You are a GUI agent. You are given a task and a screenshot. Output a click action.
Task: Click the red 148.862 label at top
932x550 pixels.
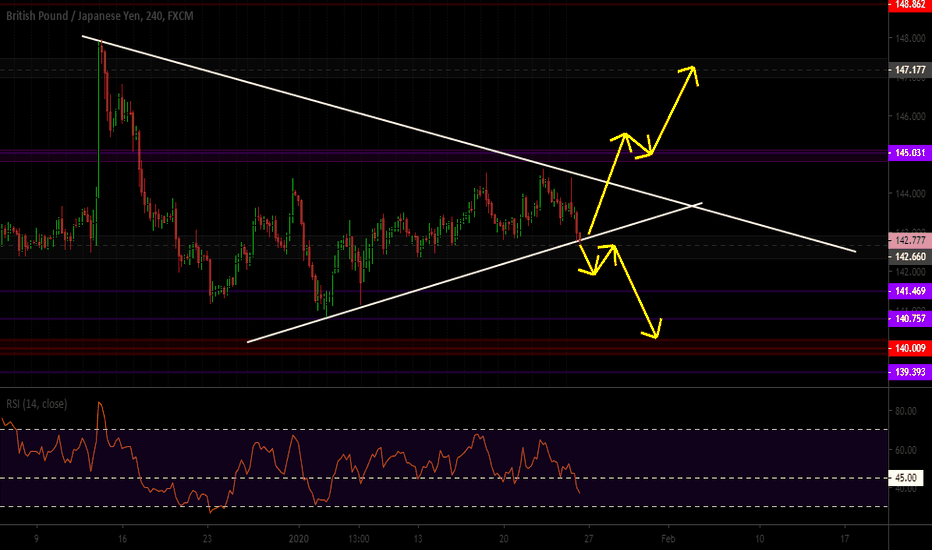click(910, 5)
